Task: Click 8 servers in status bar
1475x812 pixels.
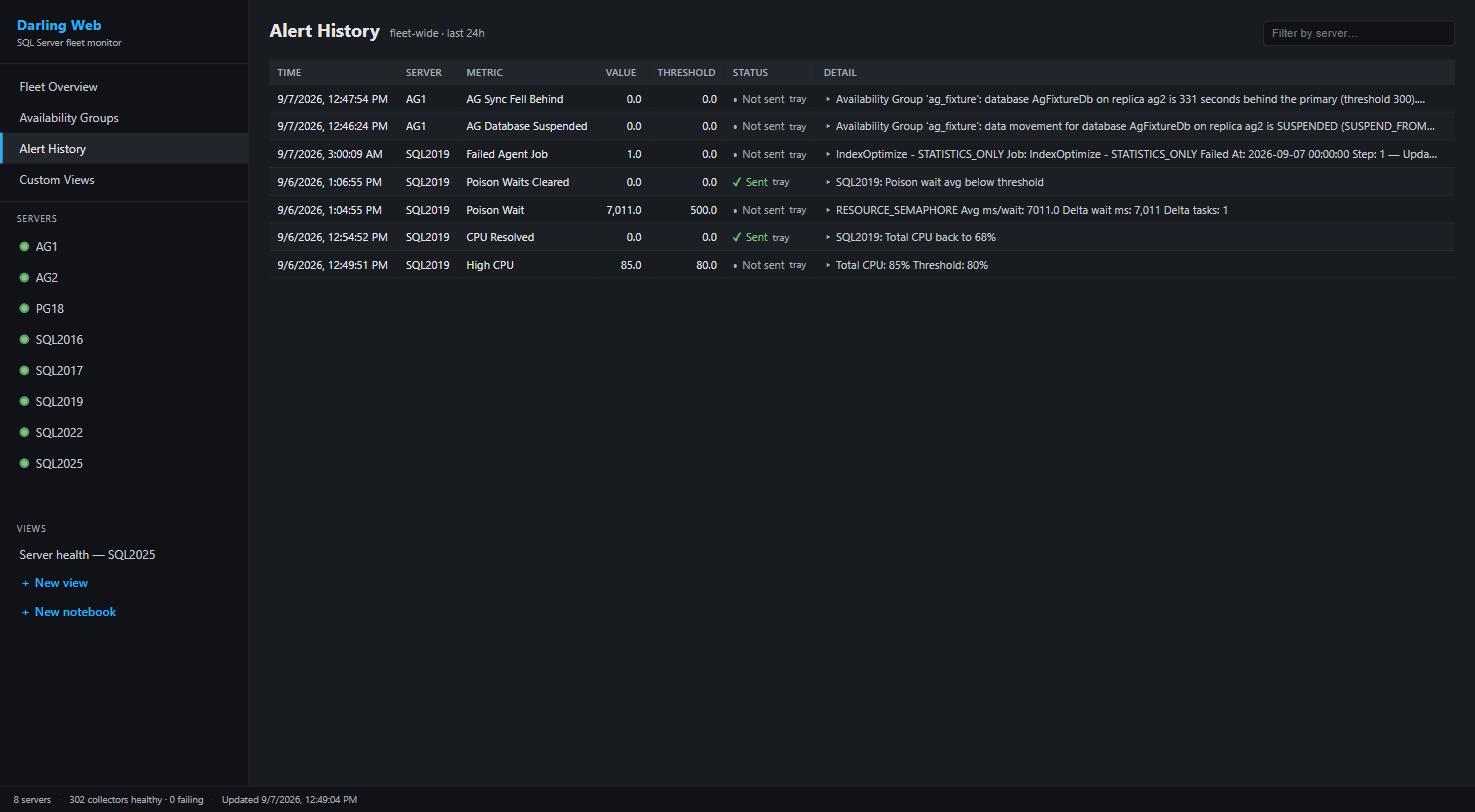Action: (x=32, y=800)
